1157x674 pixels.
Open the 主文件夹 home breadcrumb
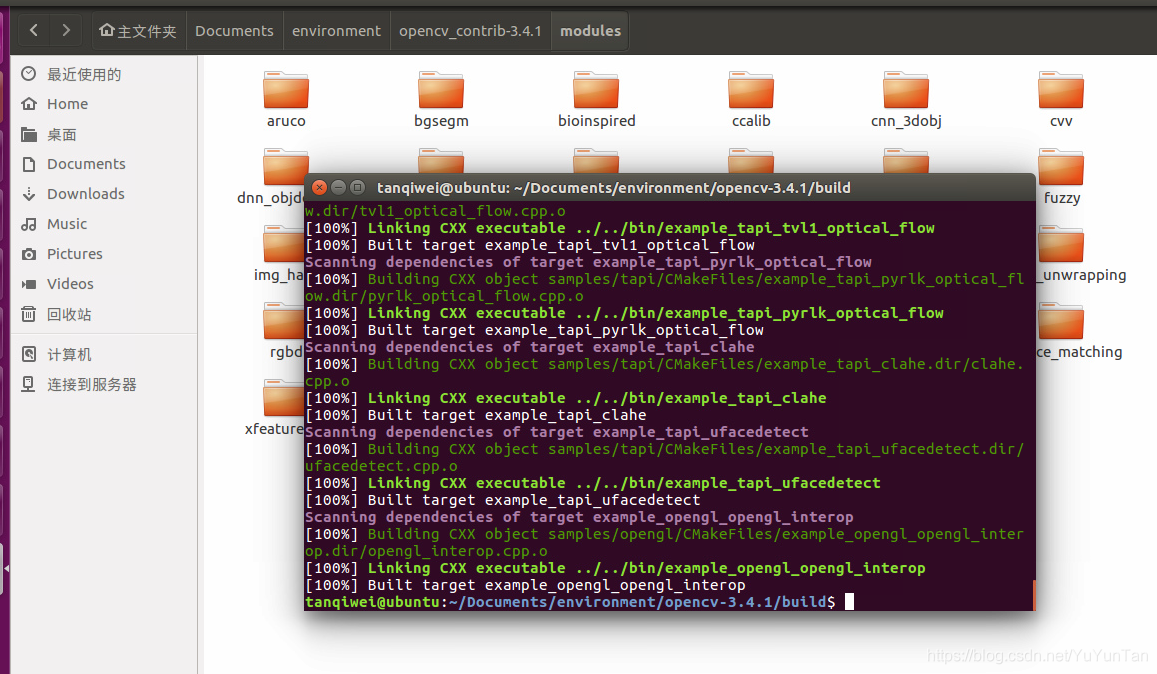tap(138, 31)
